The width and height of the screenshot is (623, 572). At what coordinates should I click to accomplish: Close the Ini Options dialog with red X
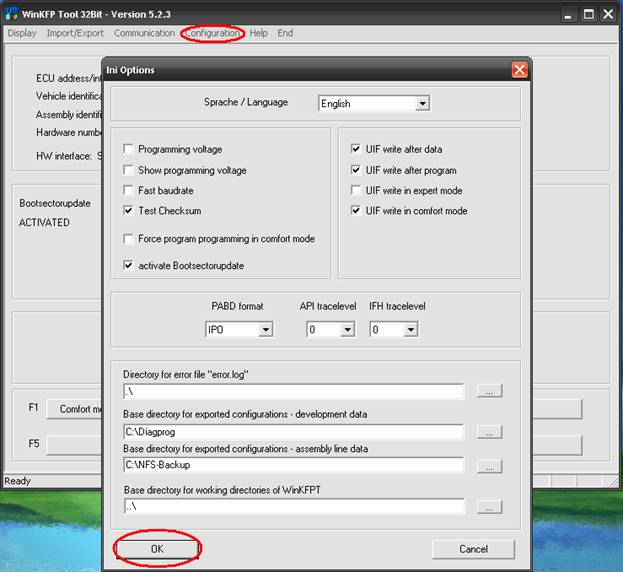(x=519, y=70)
